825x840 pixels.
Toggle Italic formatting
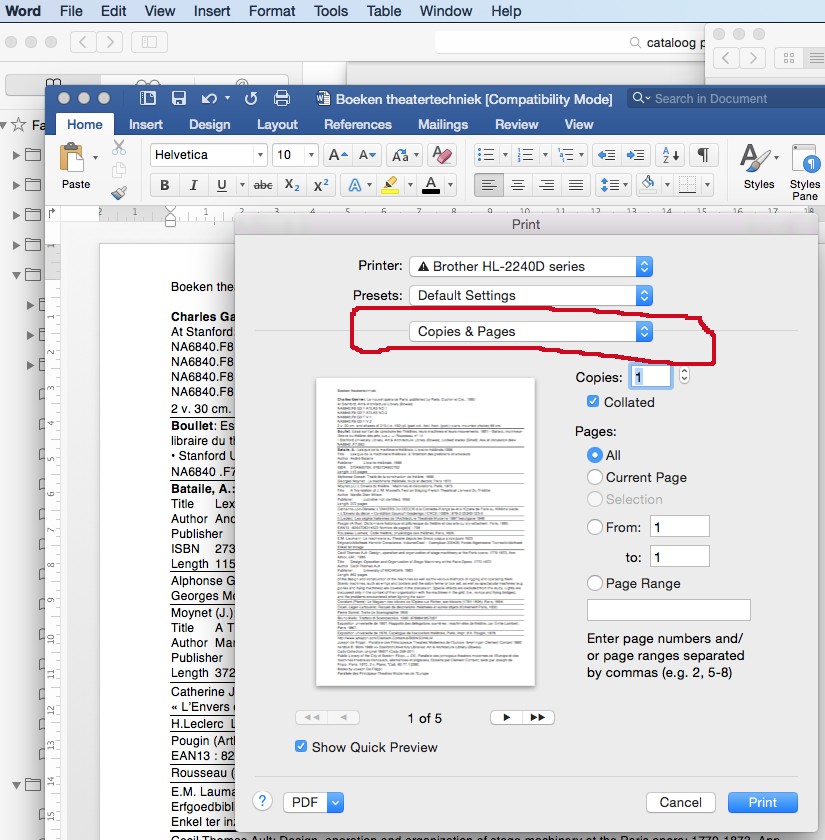193,185
